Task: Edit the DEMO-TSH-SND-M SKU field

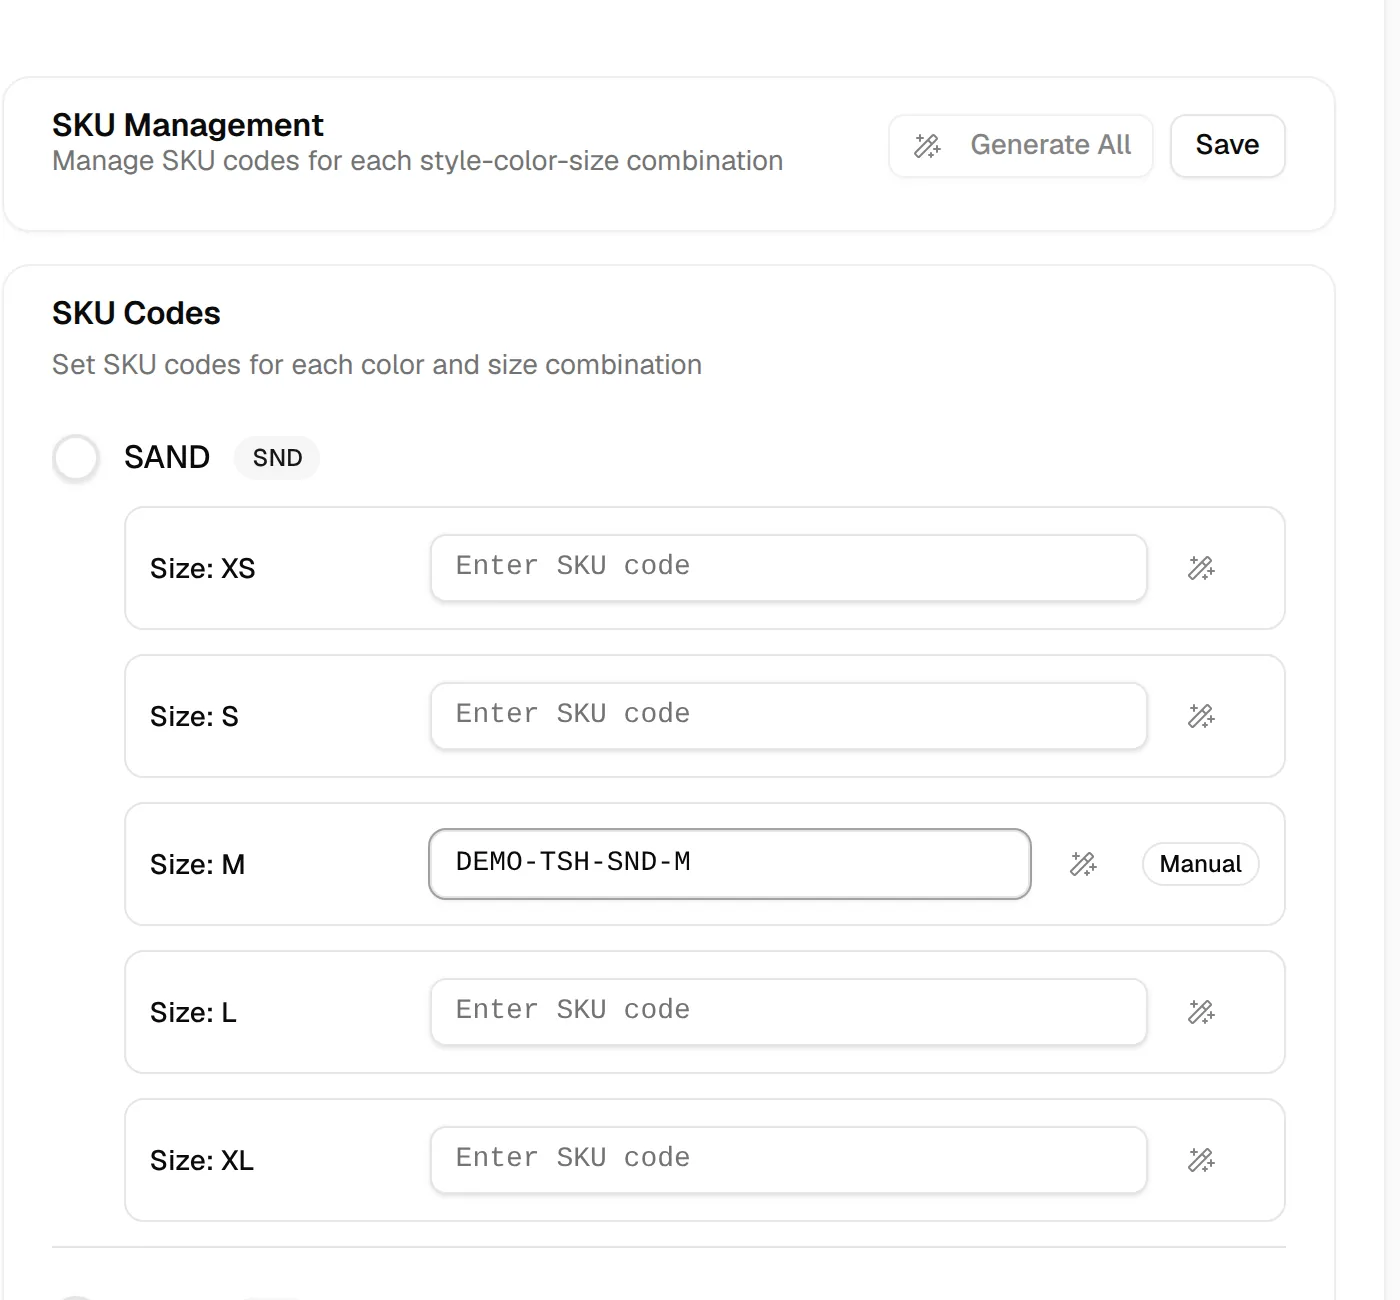Action: pos(730,864)
